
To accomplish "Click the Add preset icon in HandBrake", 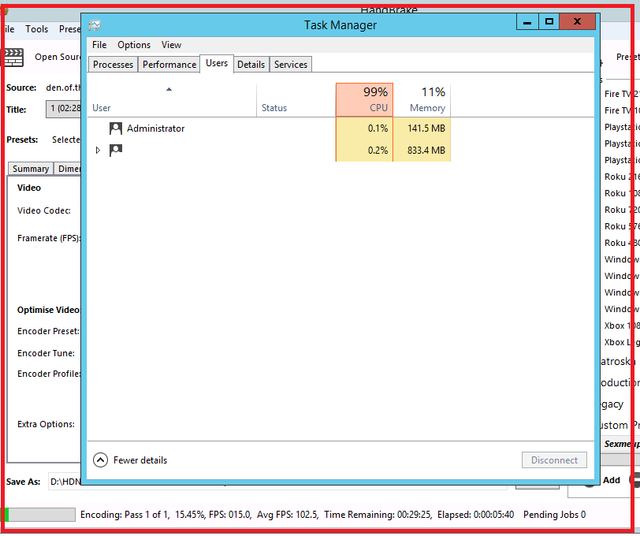I will point(585,480).
